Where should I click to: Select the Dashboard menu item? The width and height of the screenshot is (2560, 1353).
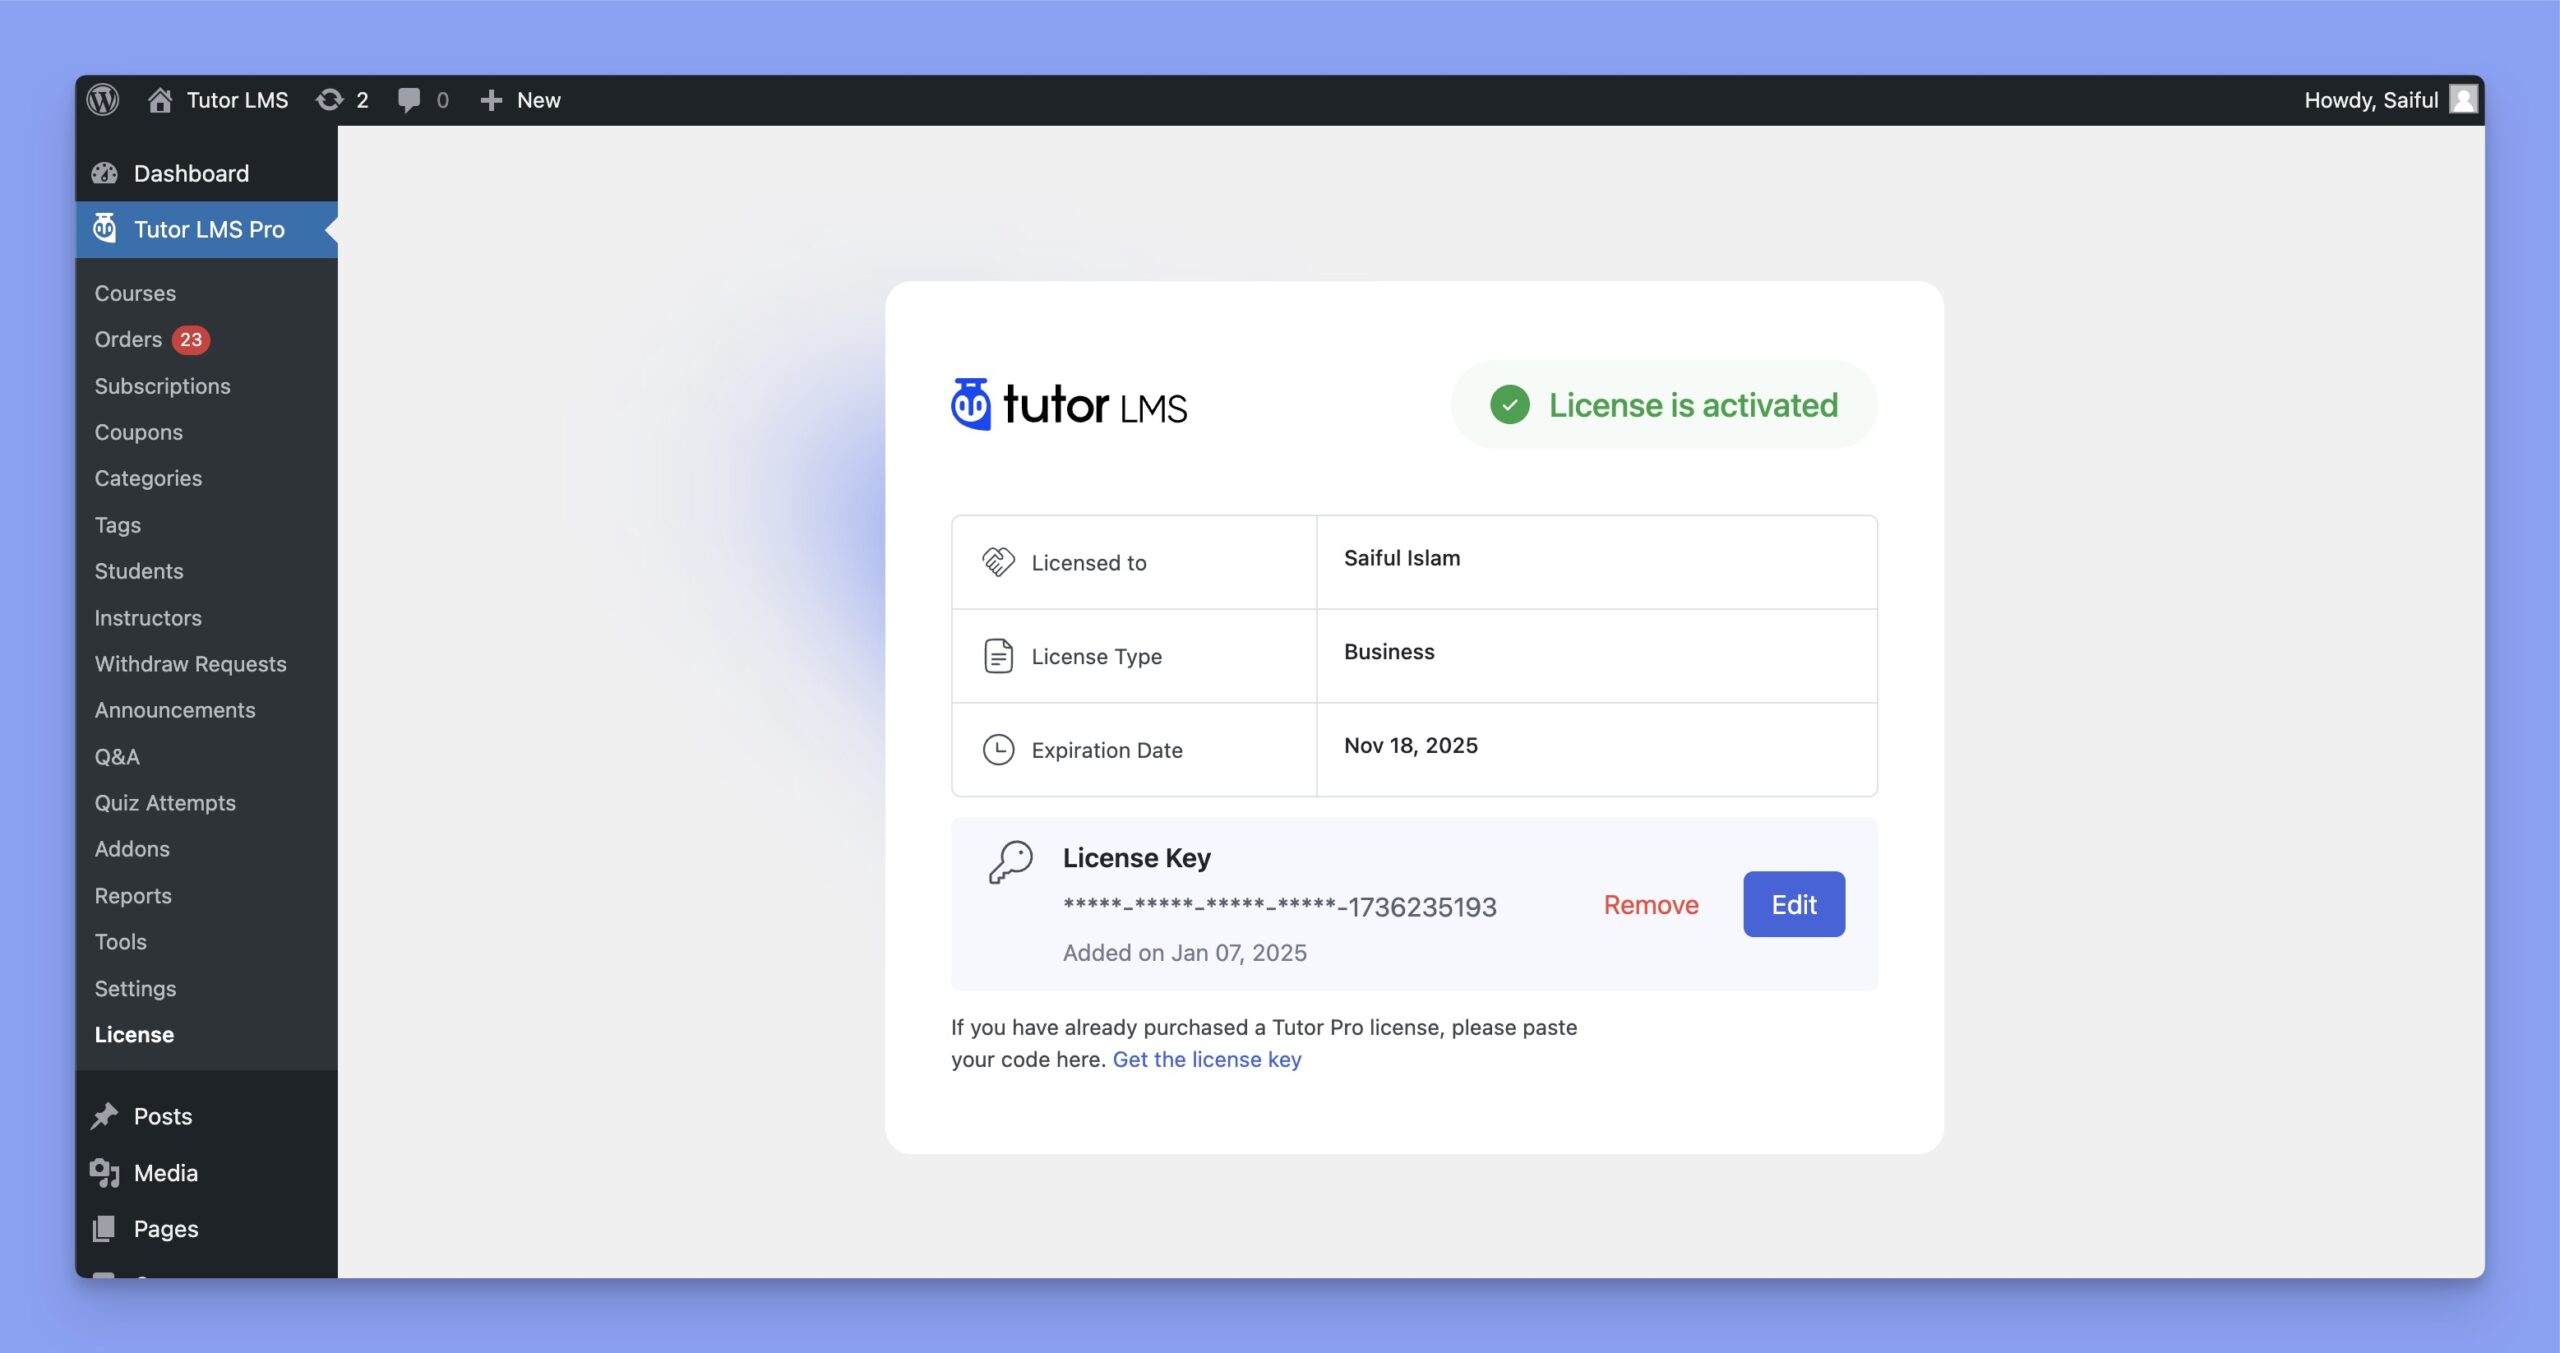click(x=191, y=171)
